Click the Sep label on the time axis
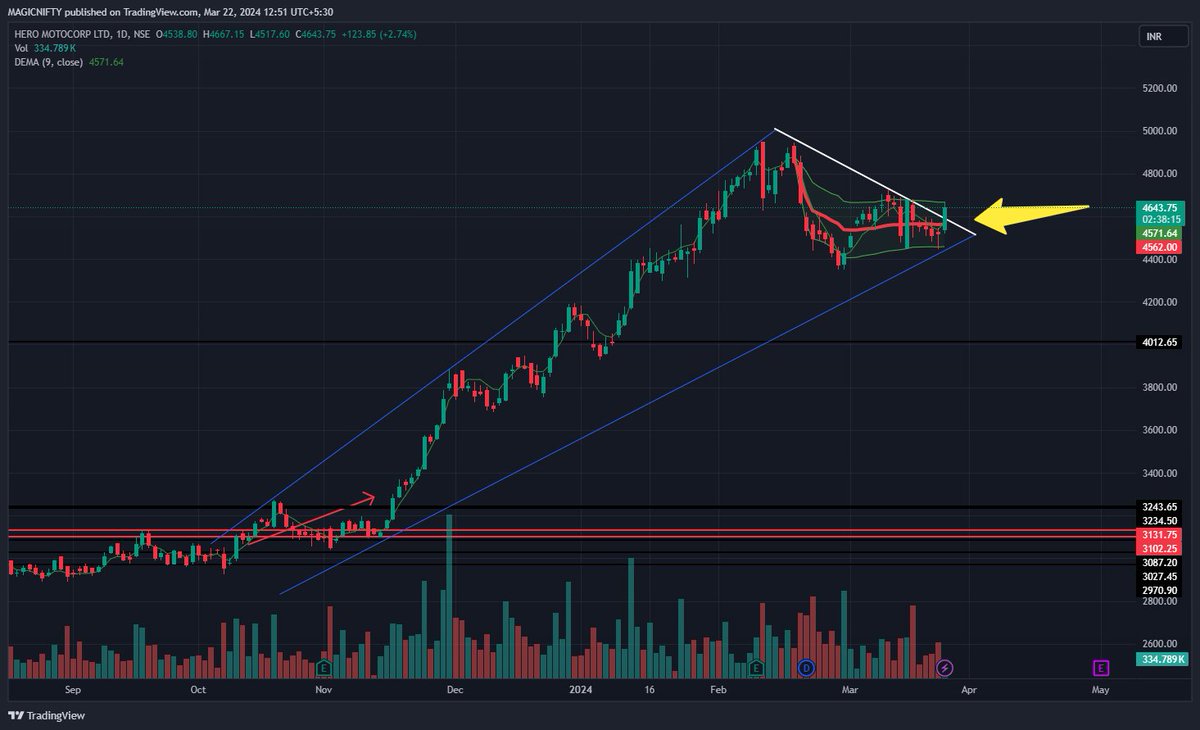 pyautogui.click(x=72, y=690)
